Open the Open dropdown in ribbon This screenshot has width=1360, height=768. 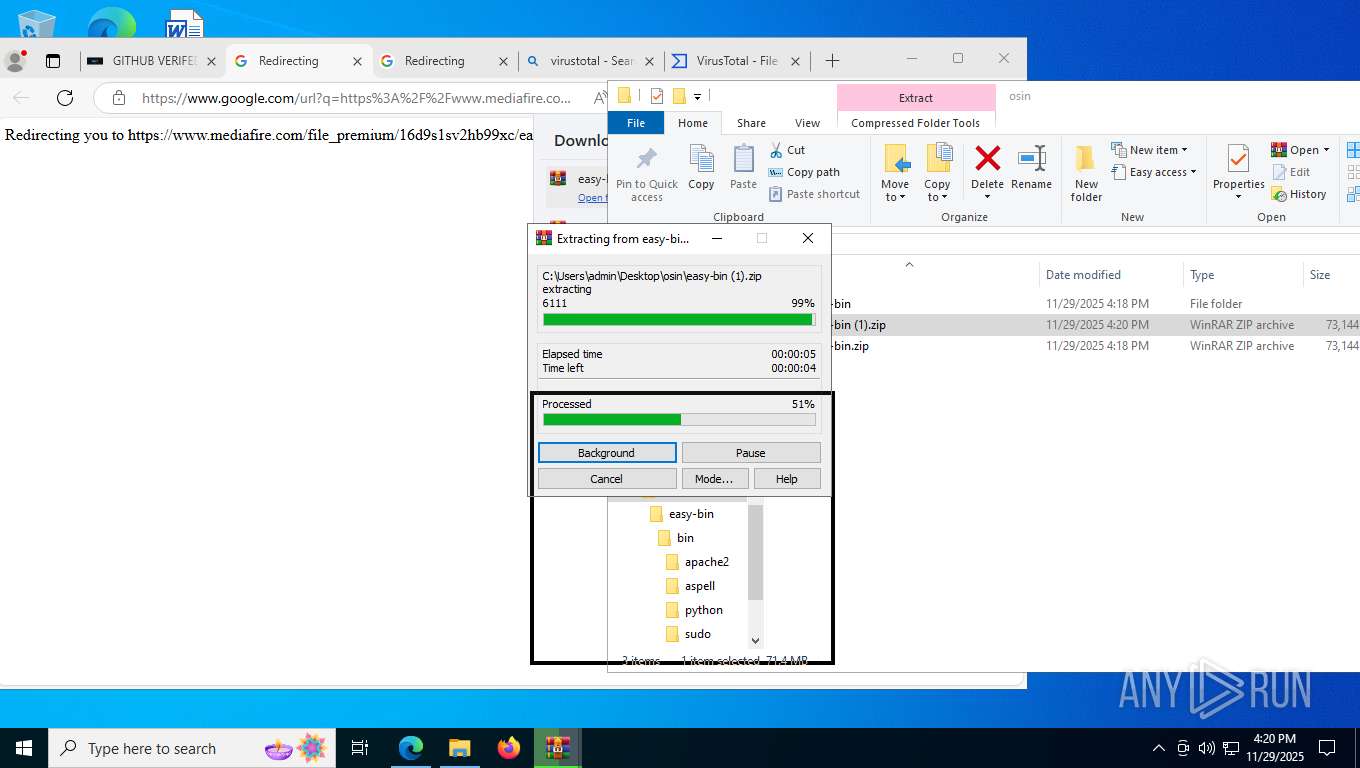(1300, 150)
